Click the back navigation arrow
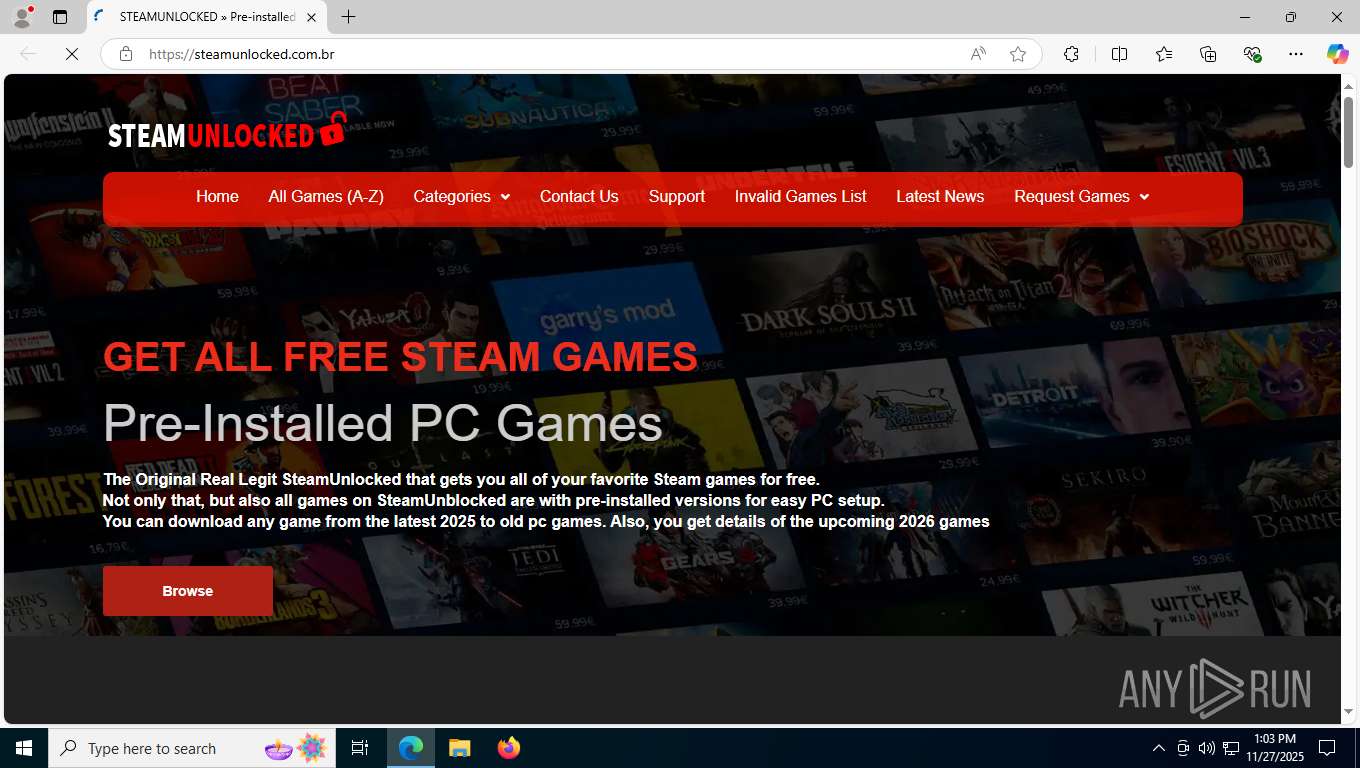 pos(28,54)
